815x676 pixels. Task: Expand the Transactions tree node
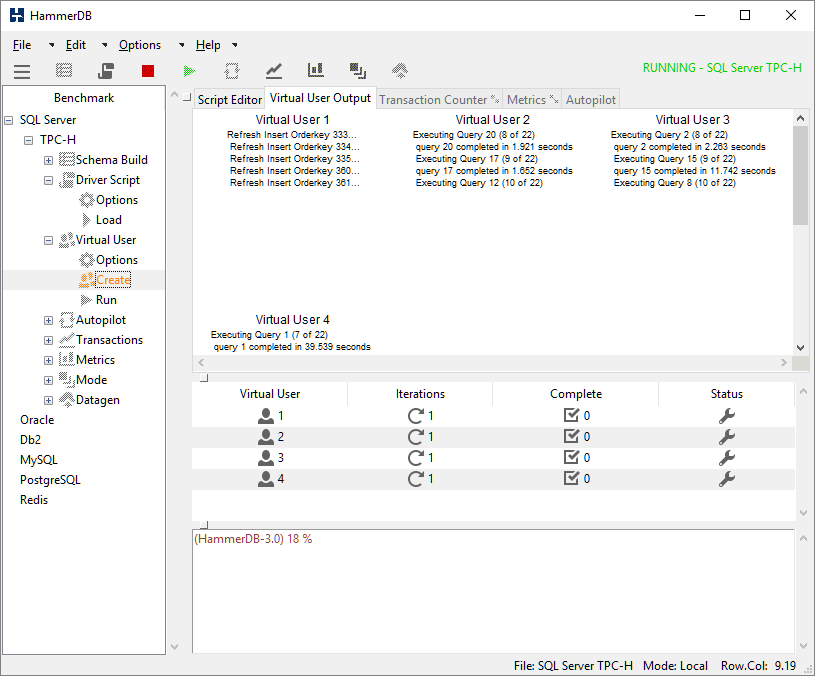click(48, 341)
